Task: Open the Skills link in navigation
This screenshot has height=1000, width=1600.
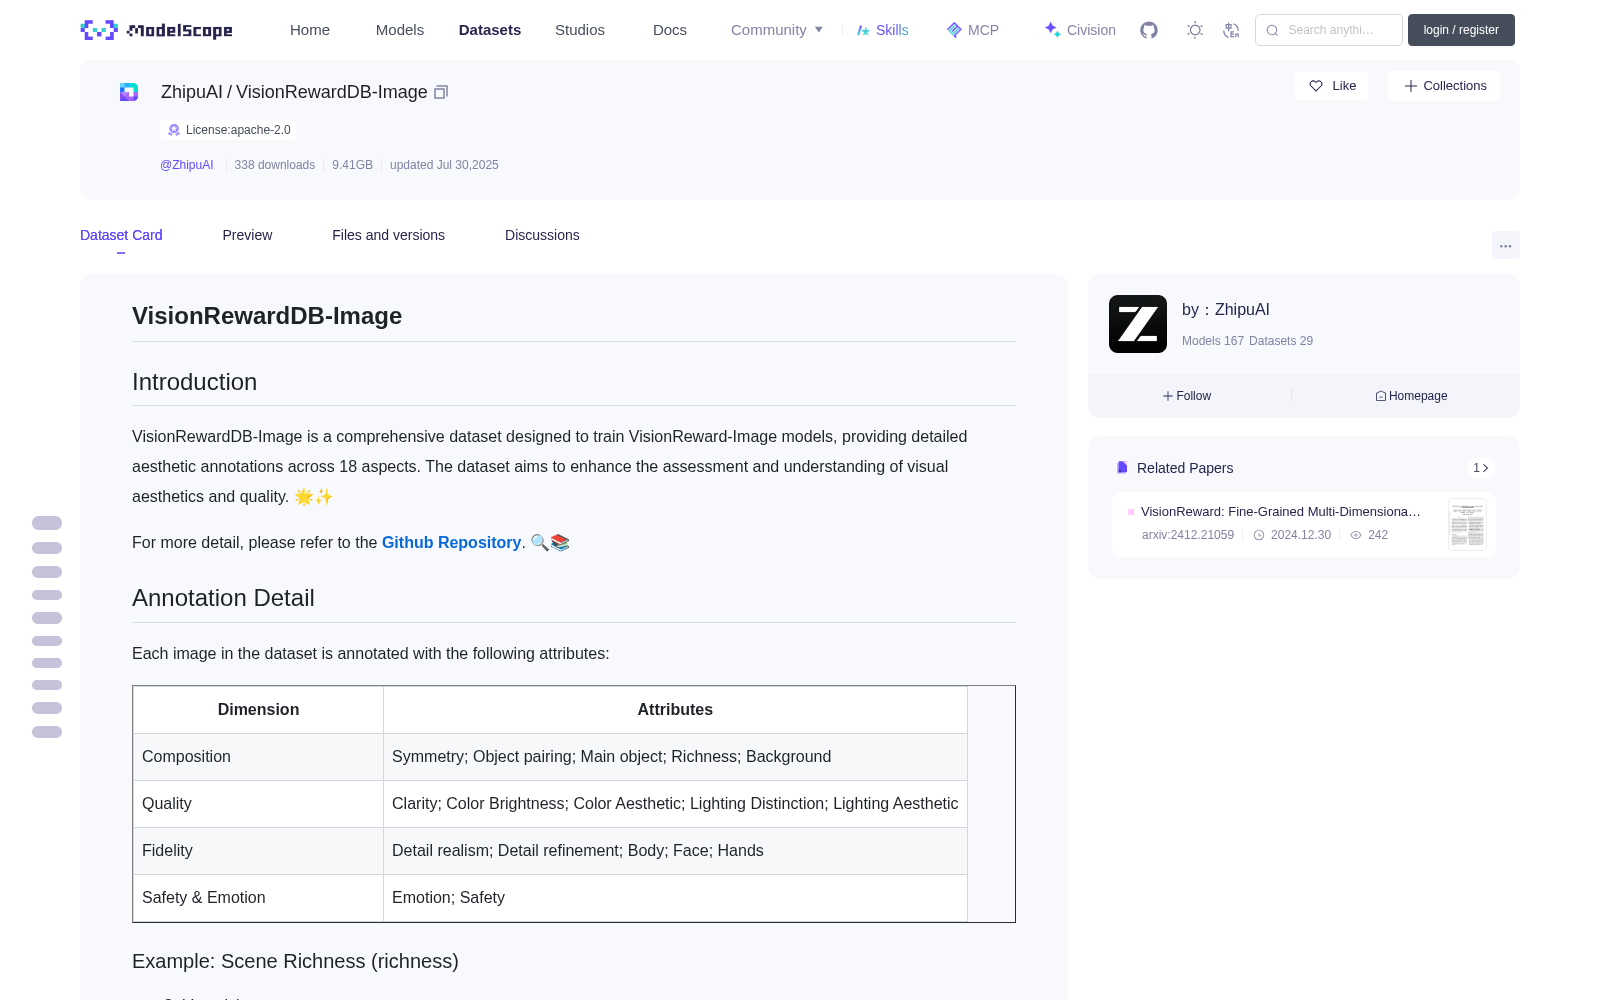Action: (x=883, y=30)
